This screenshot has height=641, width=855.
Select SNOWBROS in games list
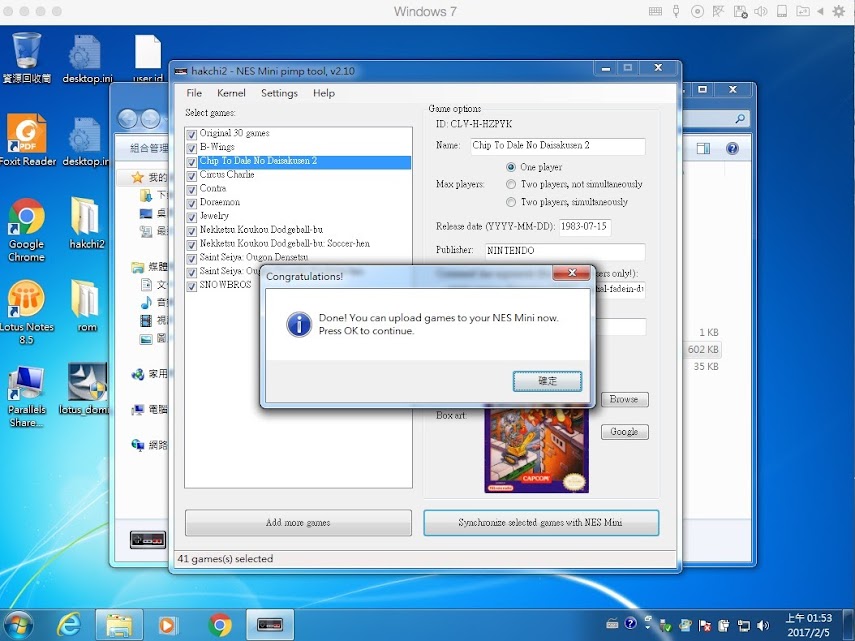(225, 285)
